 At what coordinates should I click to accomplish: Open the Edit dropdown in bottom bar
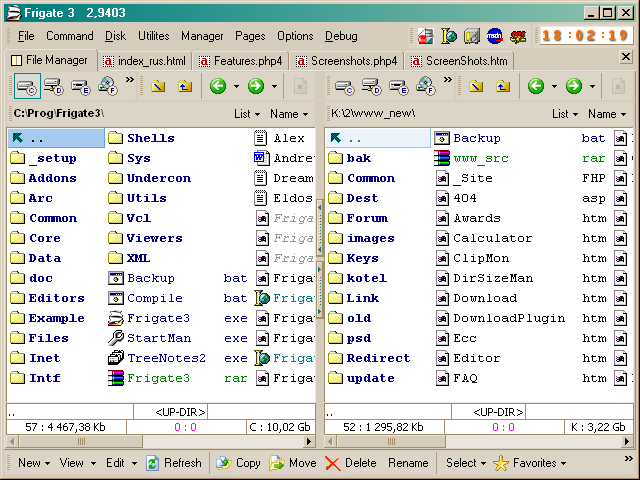tap(121, 463)
